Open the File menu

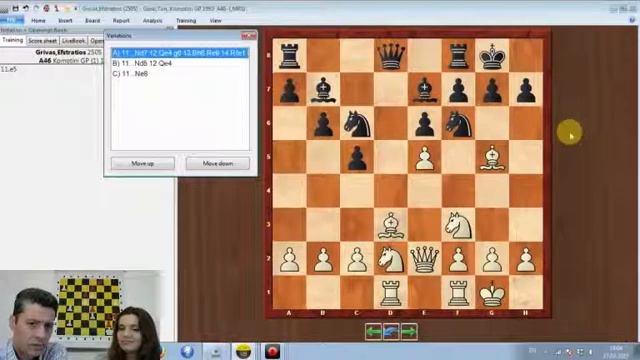tap(11, 20)
